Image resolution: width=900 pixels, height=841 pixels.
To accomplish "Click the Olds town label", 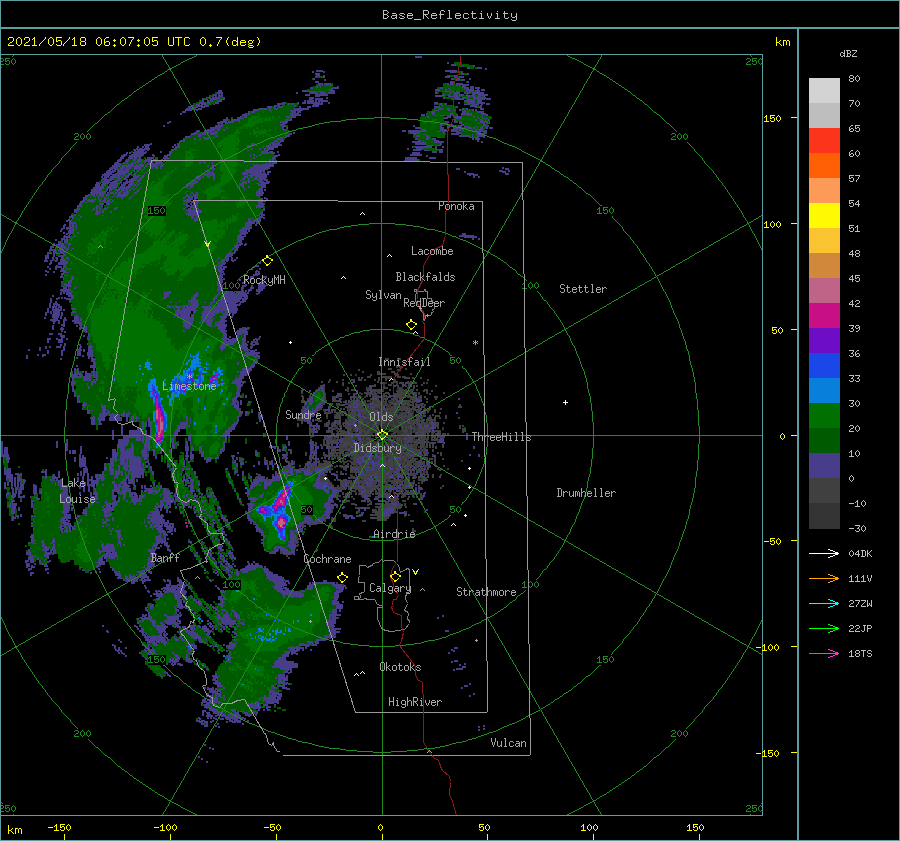I will point(381,417).
